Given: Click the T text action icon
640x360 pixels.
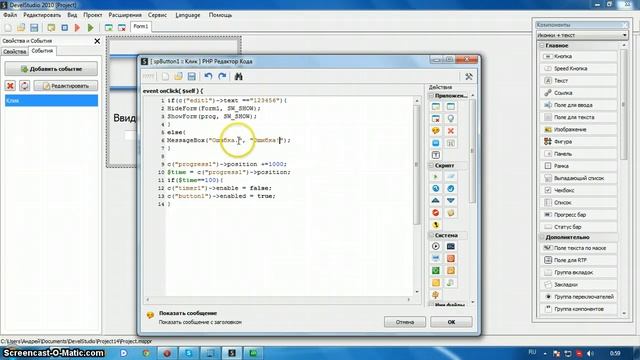Looking at the screenshot, I should tap(436, 155).
